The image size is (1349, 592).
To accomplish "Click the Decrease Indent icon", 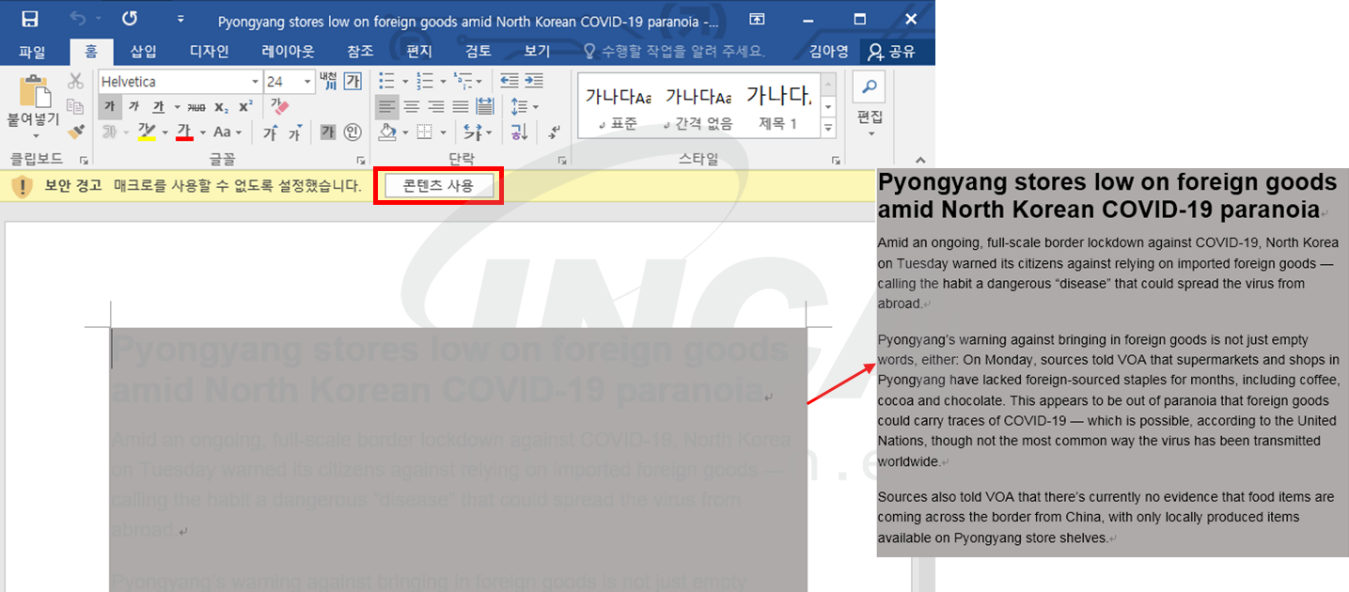I will (510, 81).
